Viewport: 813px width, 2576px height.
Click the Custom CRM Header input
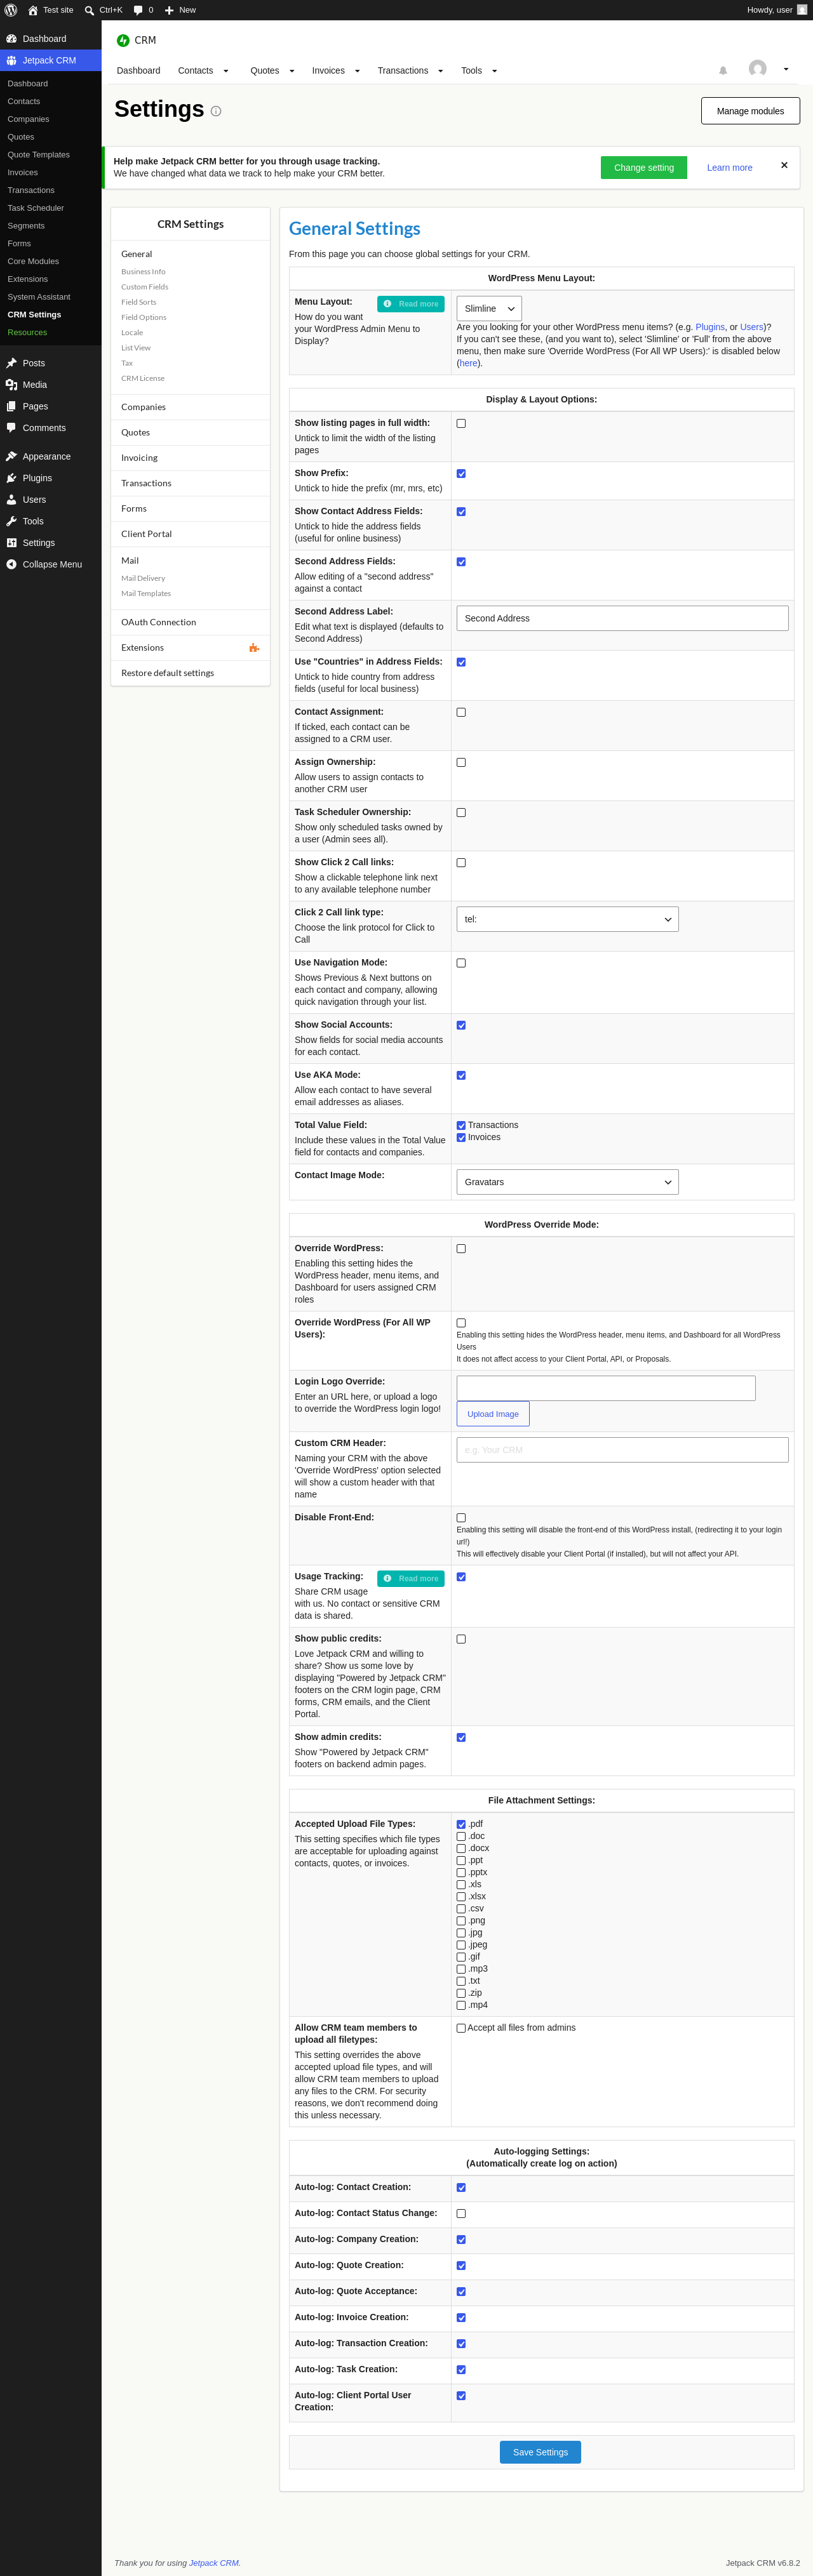click(x=622, y=1450)
